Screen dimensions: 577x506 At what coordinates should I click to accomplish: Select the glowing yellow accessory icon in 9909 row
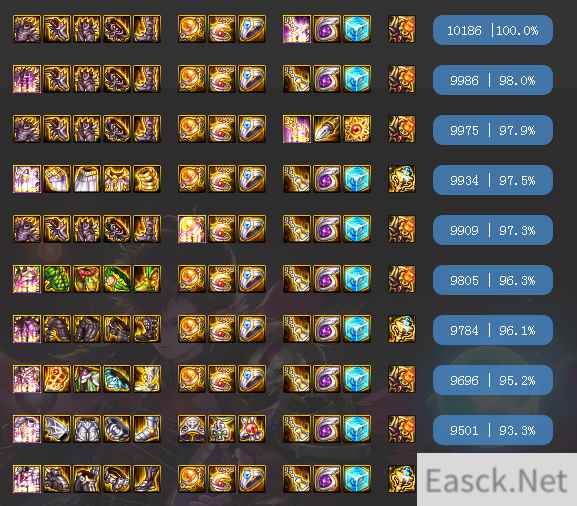coord(191,229)
